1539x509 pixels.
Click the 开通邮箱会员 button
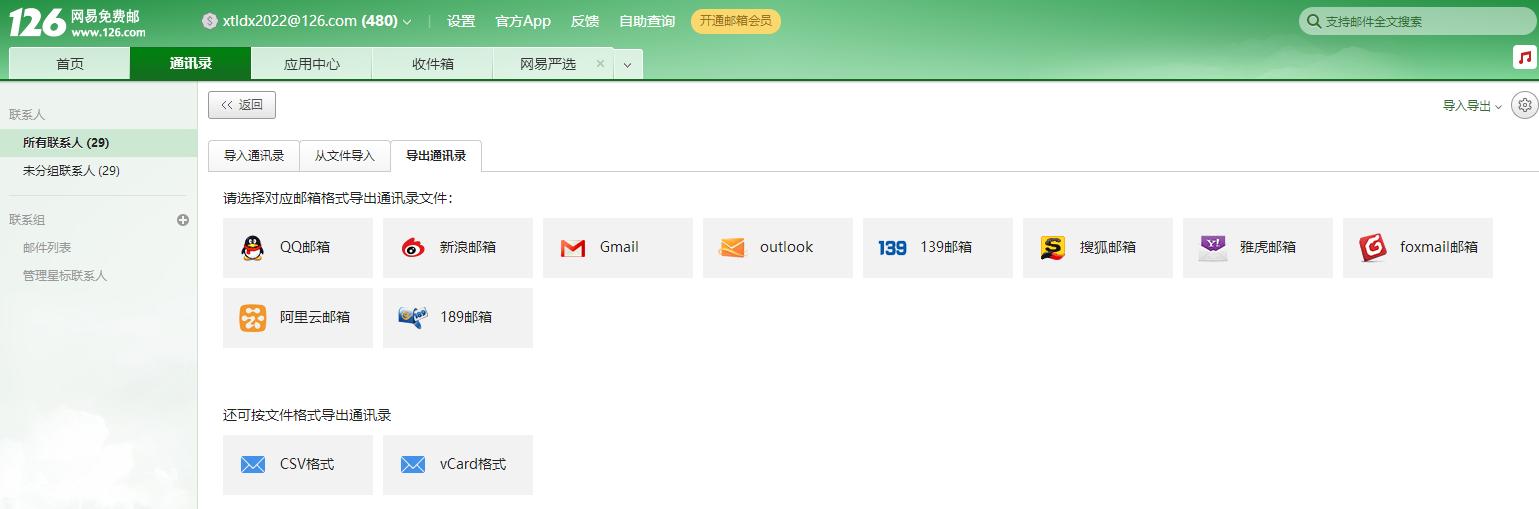coord(735,21)
